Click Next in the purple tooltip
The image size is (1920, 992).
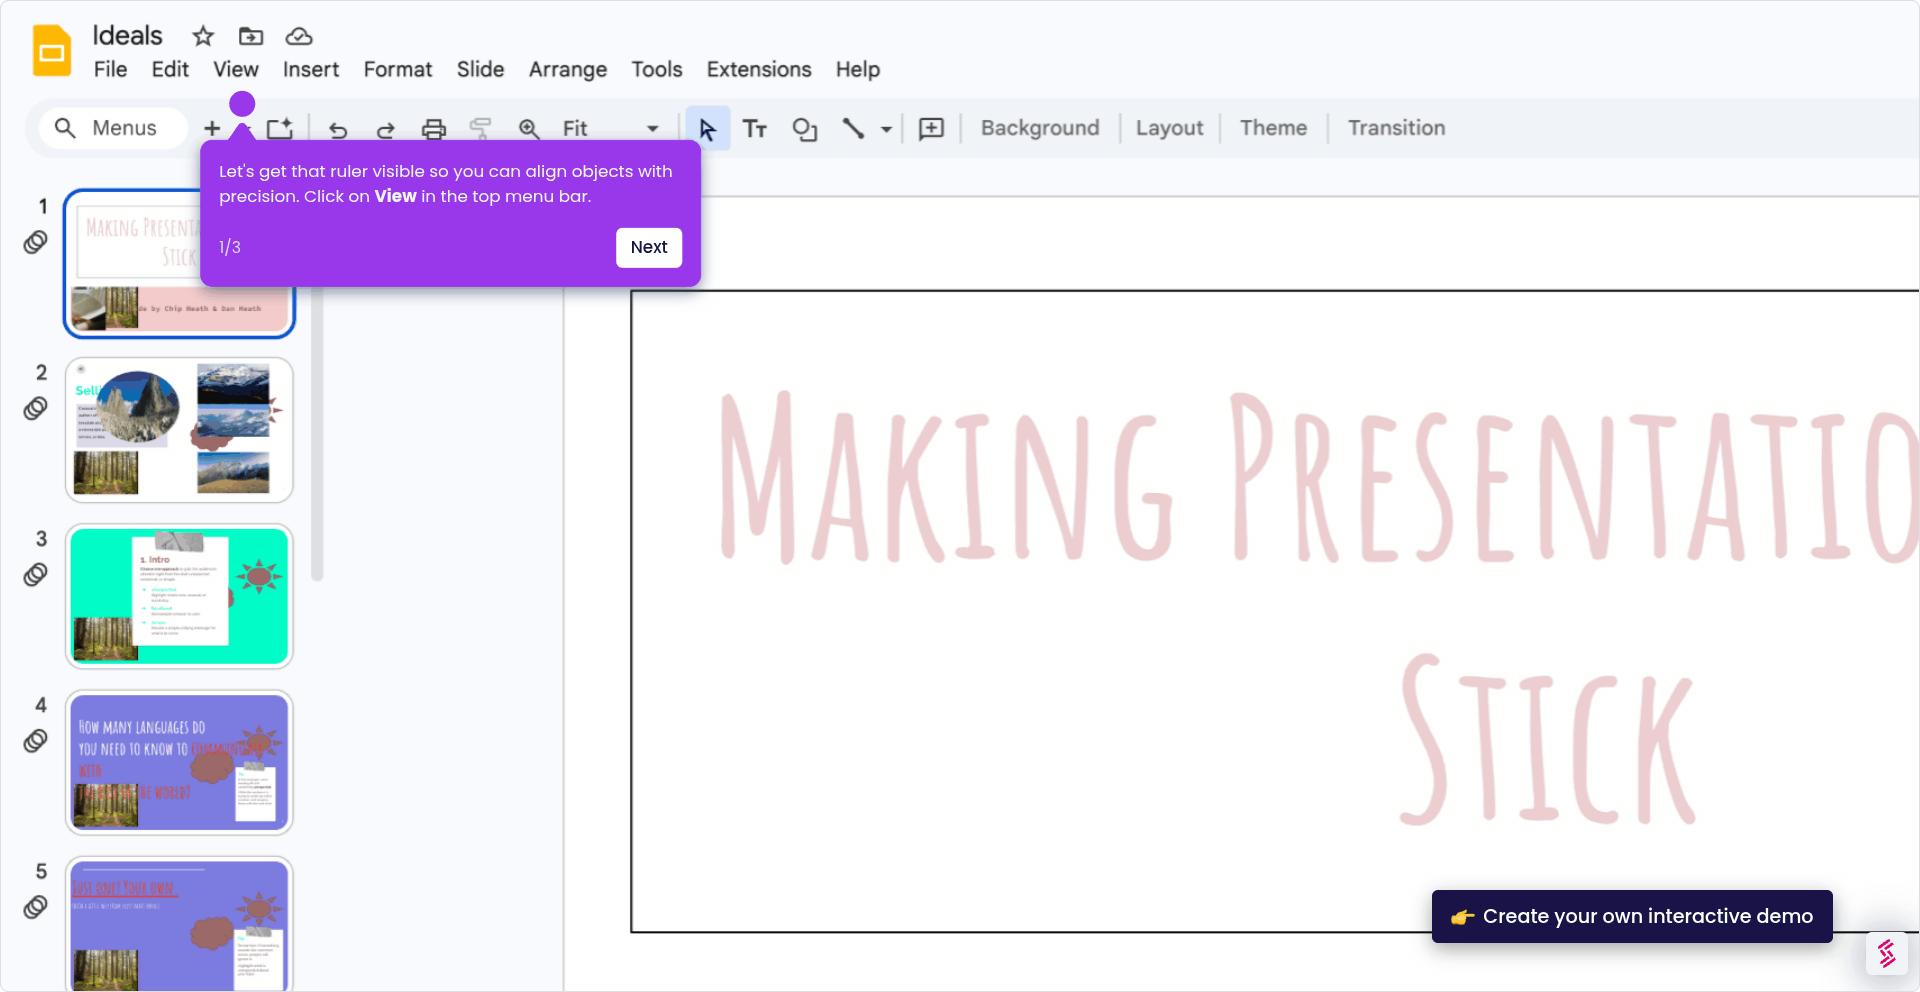coord(649,247)
